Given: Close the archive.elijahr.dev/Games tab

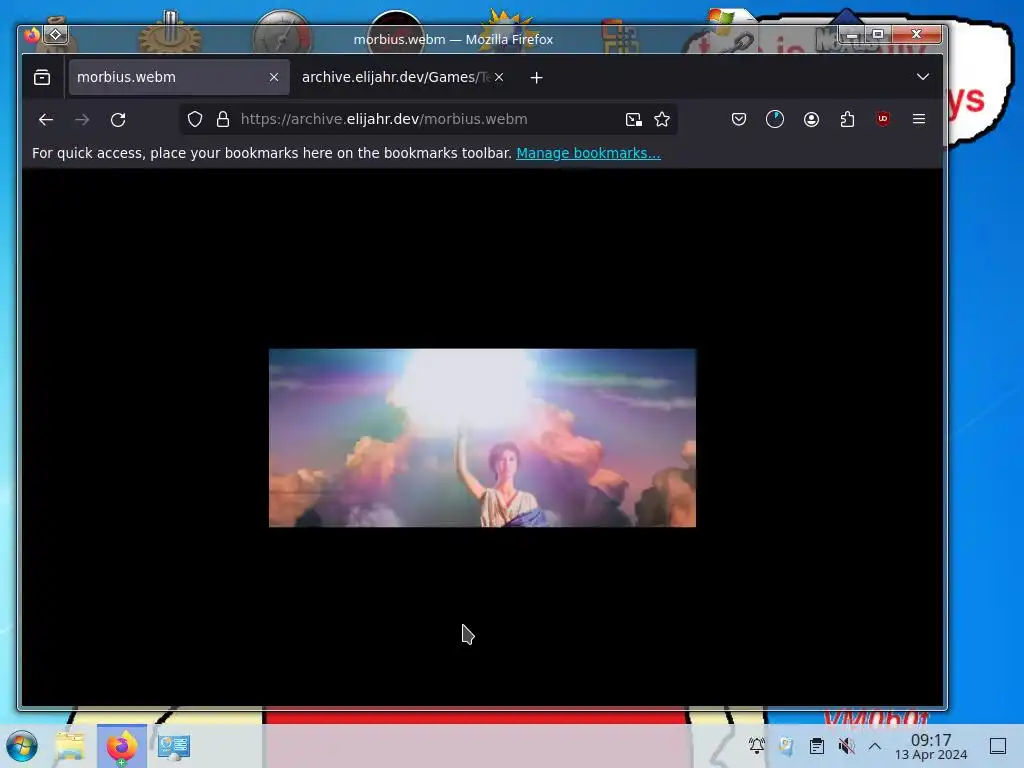Looking at the screenshot, I should pyautogui.click(x=499, y=77).
